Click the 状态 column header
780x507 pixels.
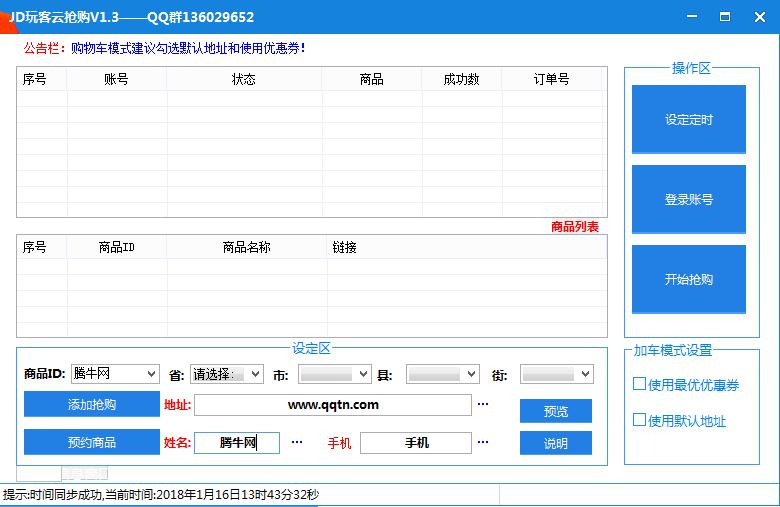243,79
